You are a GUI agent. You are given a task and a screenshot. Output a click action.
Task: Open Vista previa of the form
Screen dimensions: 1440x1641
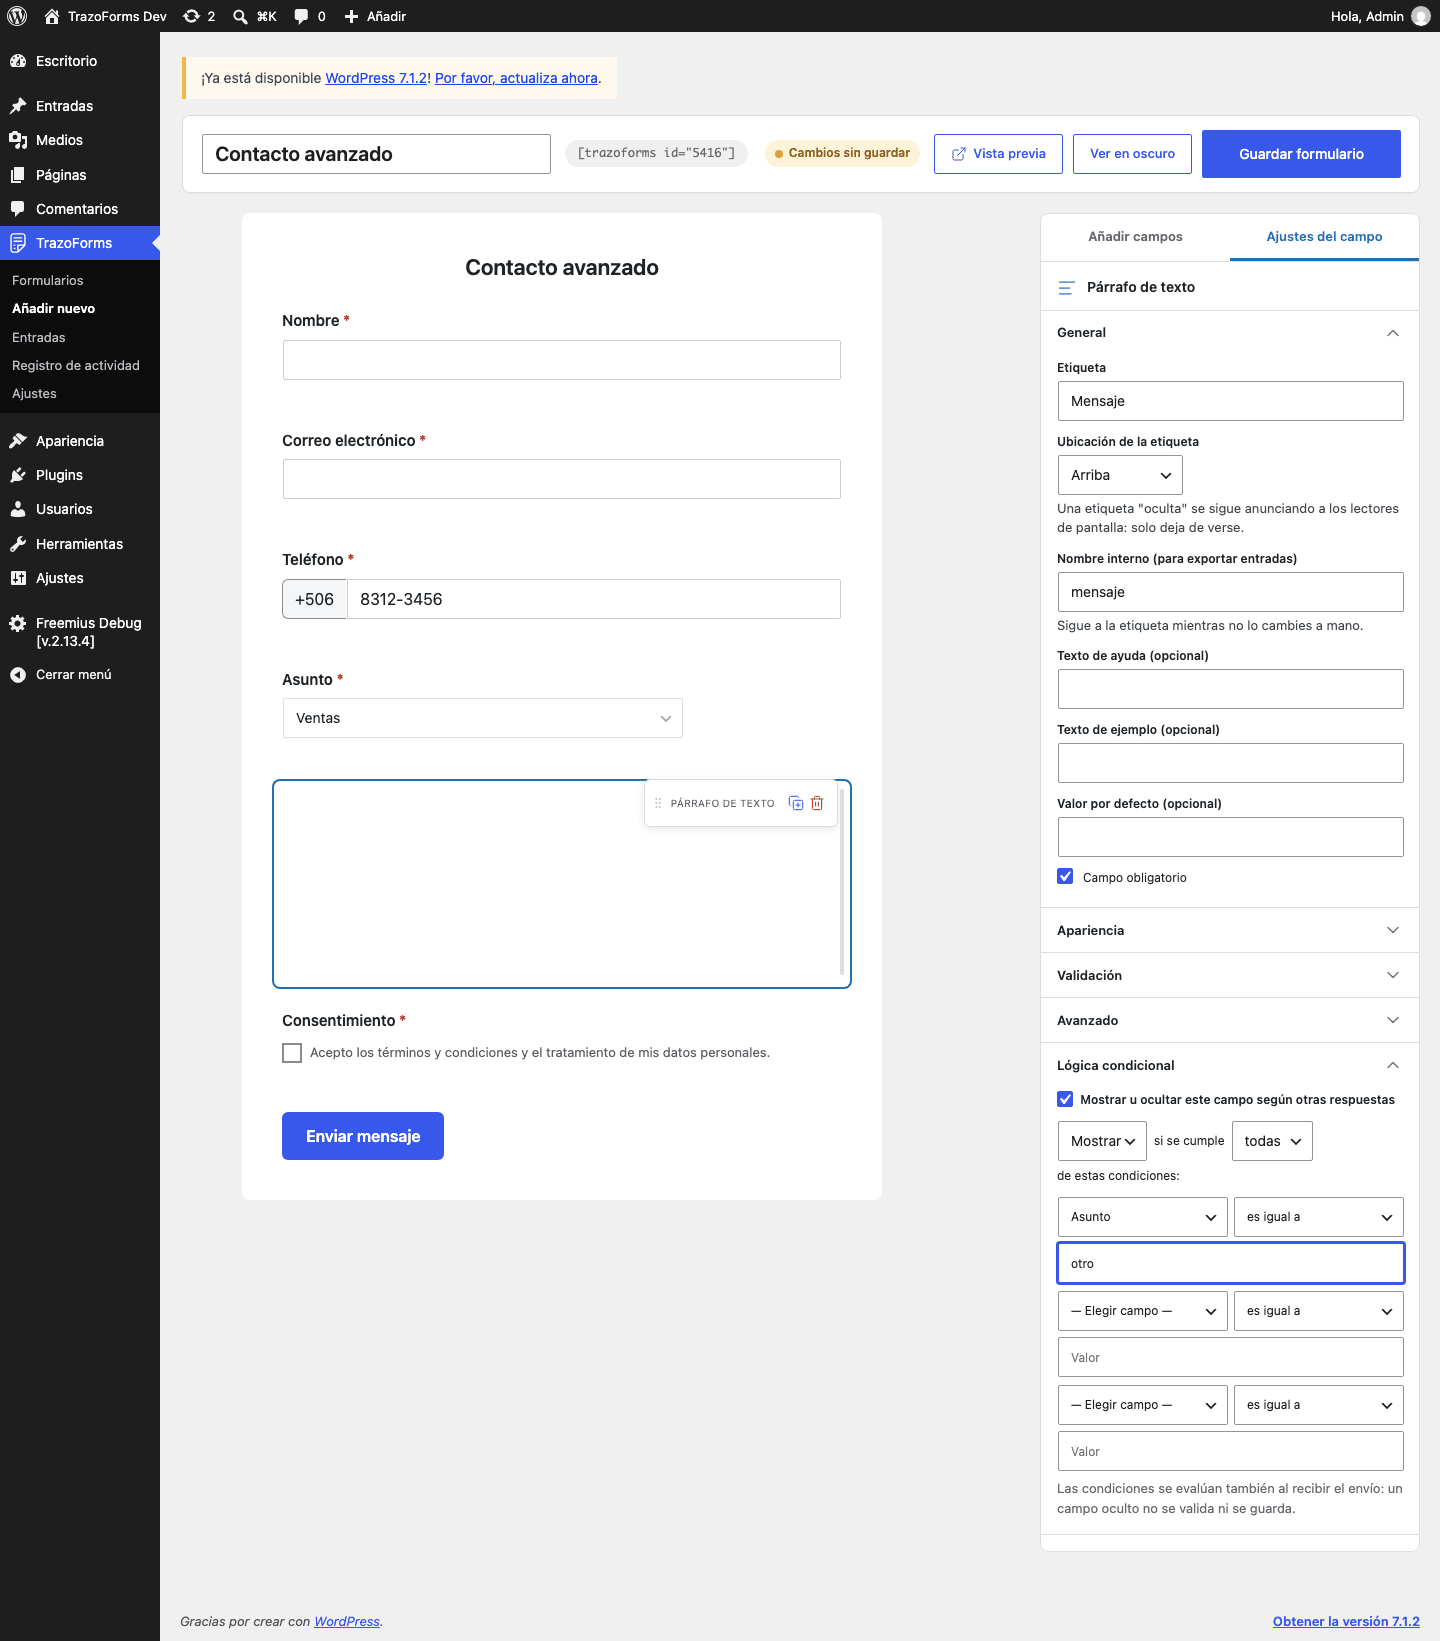pyautogui.click(x=998, y=154)
